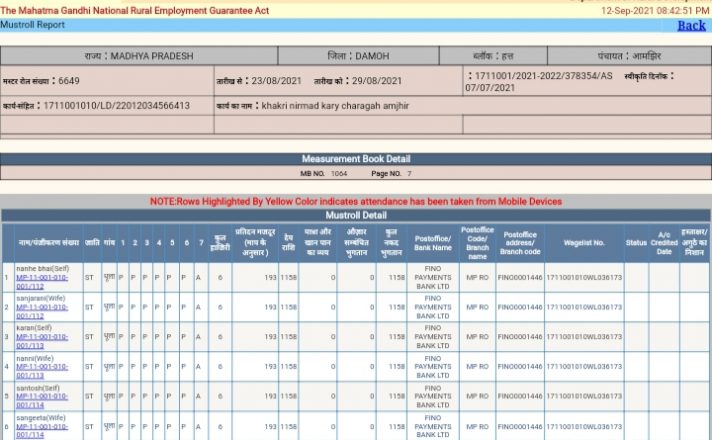Click the red NOTE about yellow rows
Image resolution: width=712 pixels, height=440 pixels.
356,202
